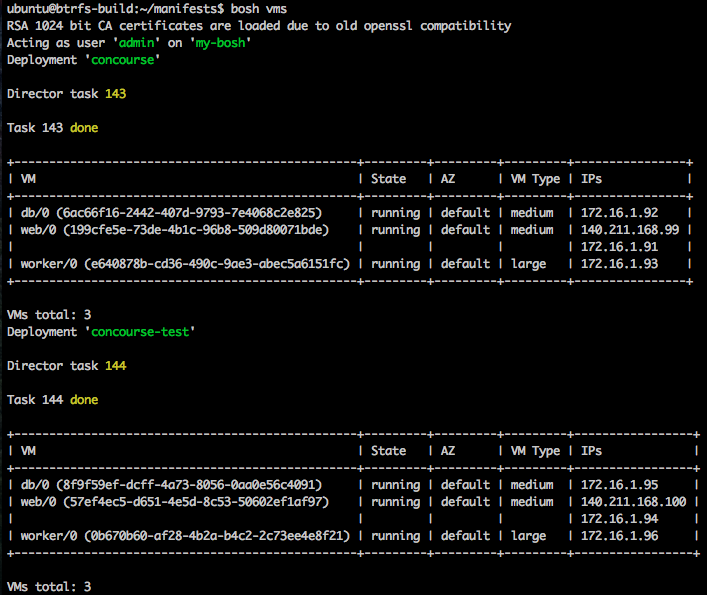Viewport: 707px width, 595px height.
Task: Click 'IPs' header in concourse-test table
Action: point(591,451)
